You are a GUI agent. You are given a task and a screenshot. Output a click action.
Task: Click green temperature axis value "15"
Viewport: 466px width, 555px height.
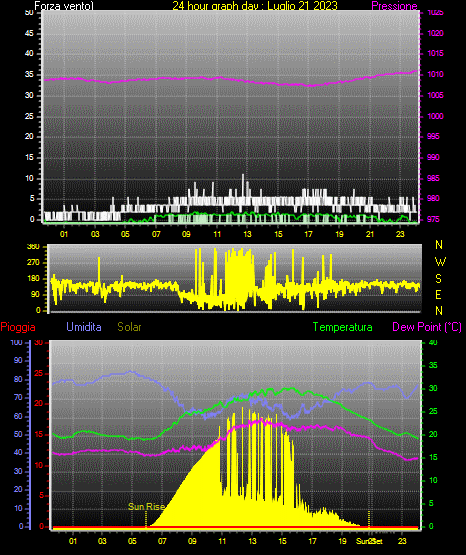tap(433, 457)
